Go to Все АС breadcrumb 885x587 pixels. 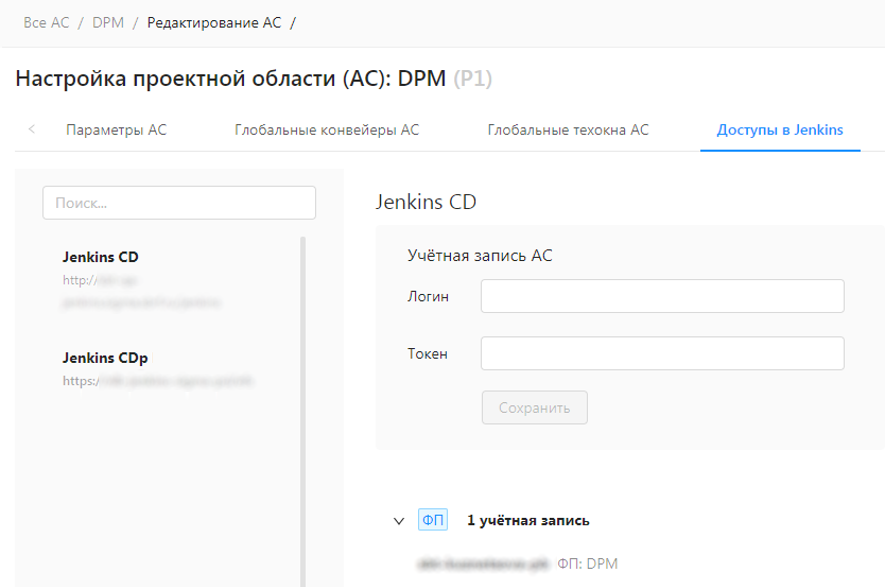46,22
